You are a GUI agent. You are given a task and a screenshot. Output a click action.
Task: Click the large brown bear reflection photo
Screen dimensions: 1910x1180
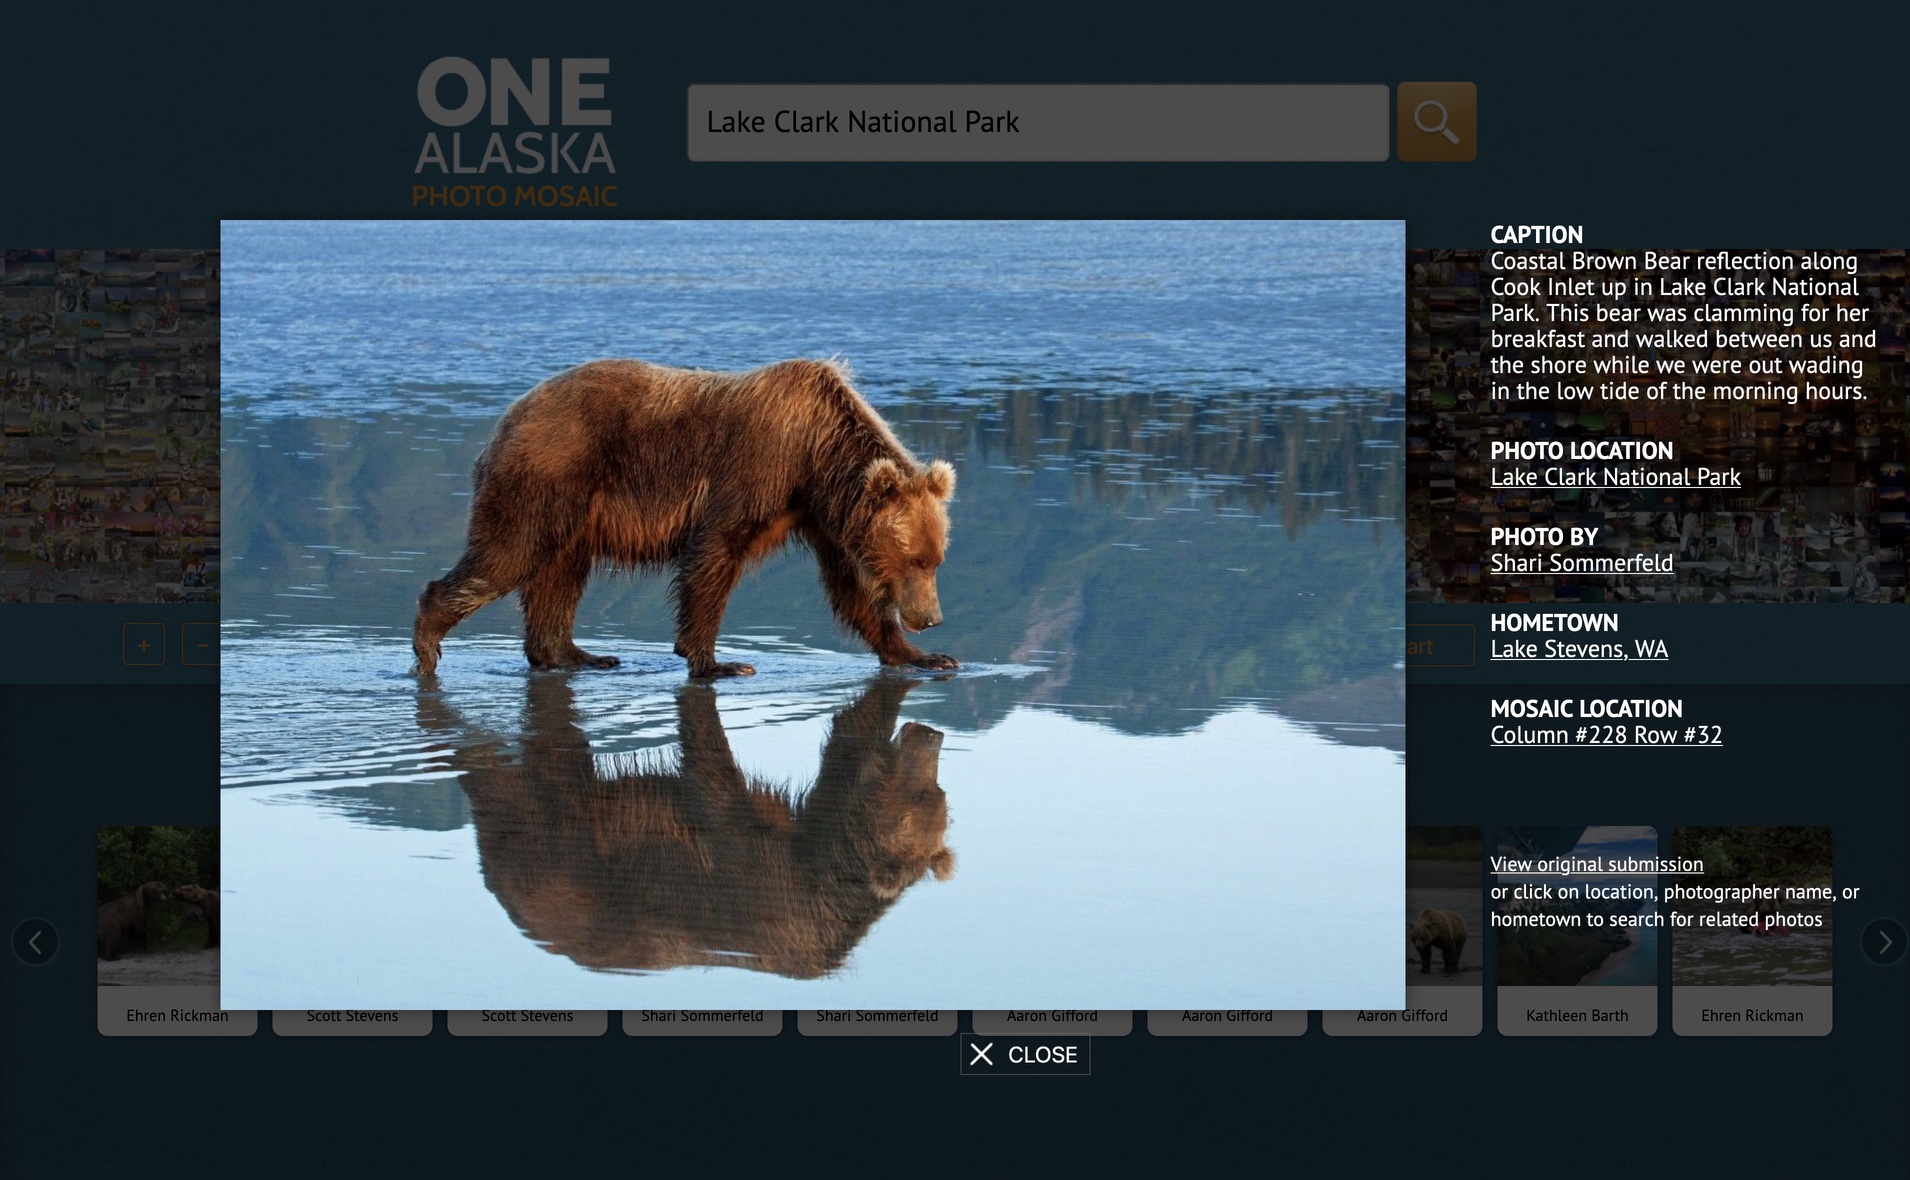tap(812, 614)
